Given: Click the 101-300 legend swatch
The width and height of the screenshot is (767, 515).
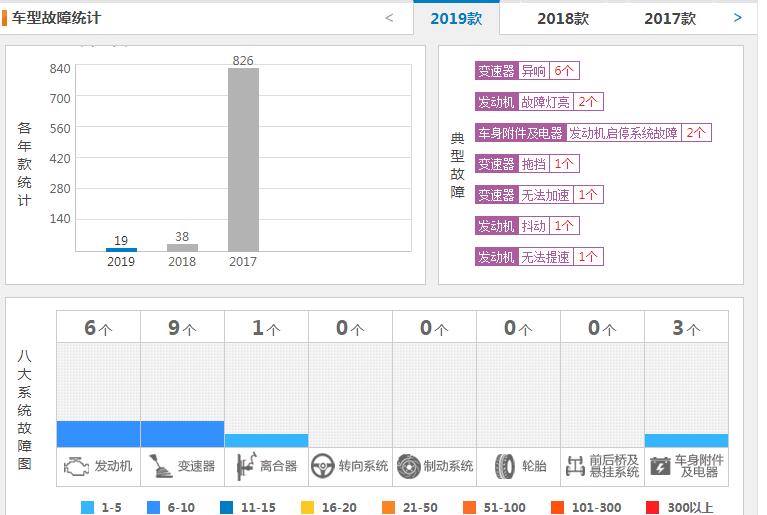Looking at the screenshot, I should click(557, 508).
